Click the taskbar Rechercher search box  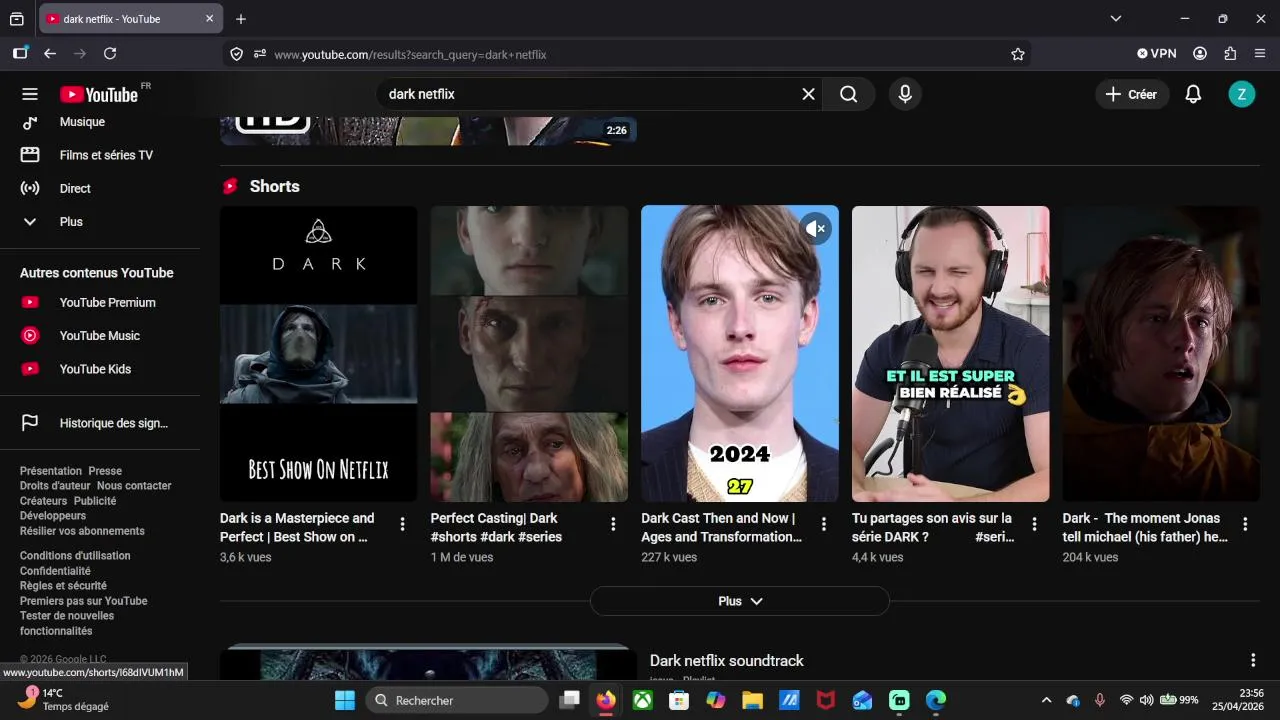click(456, 700)
